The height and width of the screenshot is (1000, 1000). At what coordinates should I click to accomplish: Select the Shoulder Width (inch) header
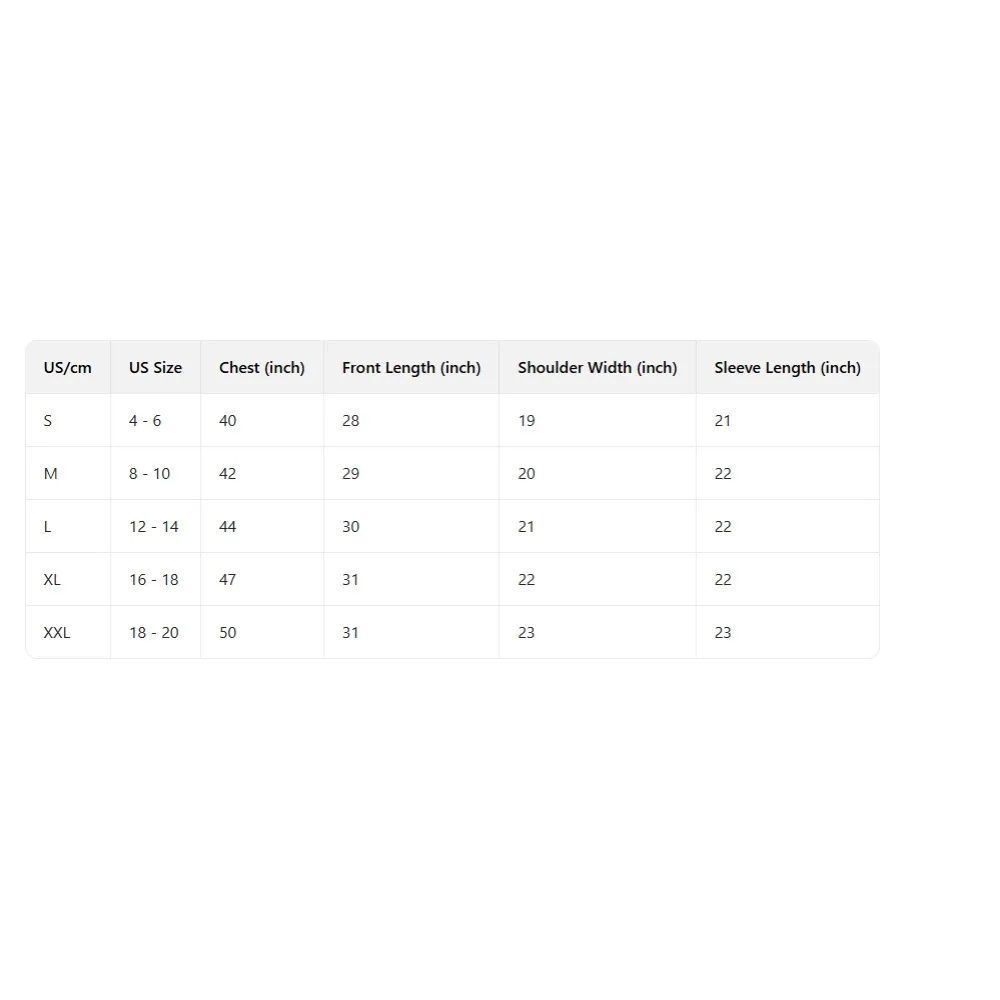point(597,368)
